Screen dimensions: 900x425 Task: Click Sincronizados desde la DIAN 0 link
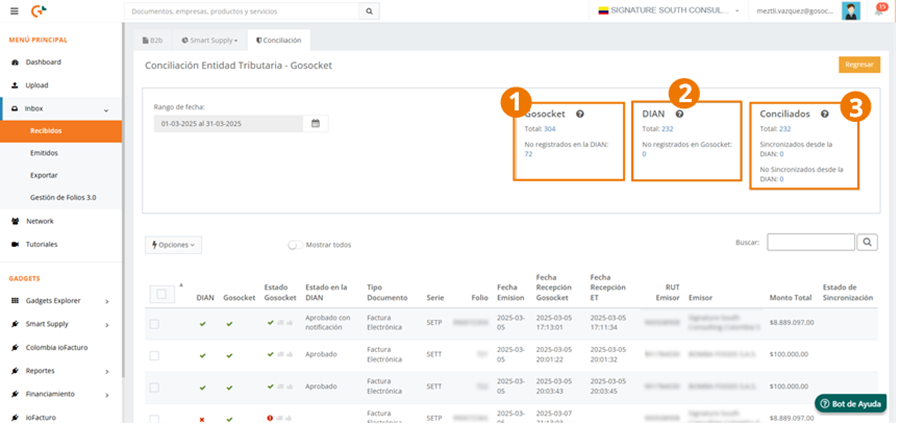tap(781, 154)
